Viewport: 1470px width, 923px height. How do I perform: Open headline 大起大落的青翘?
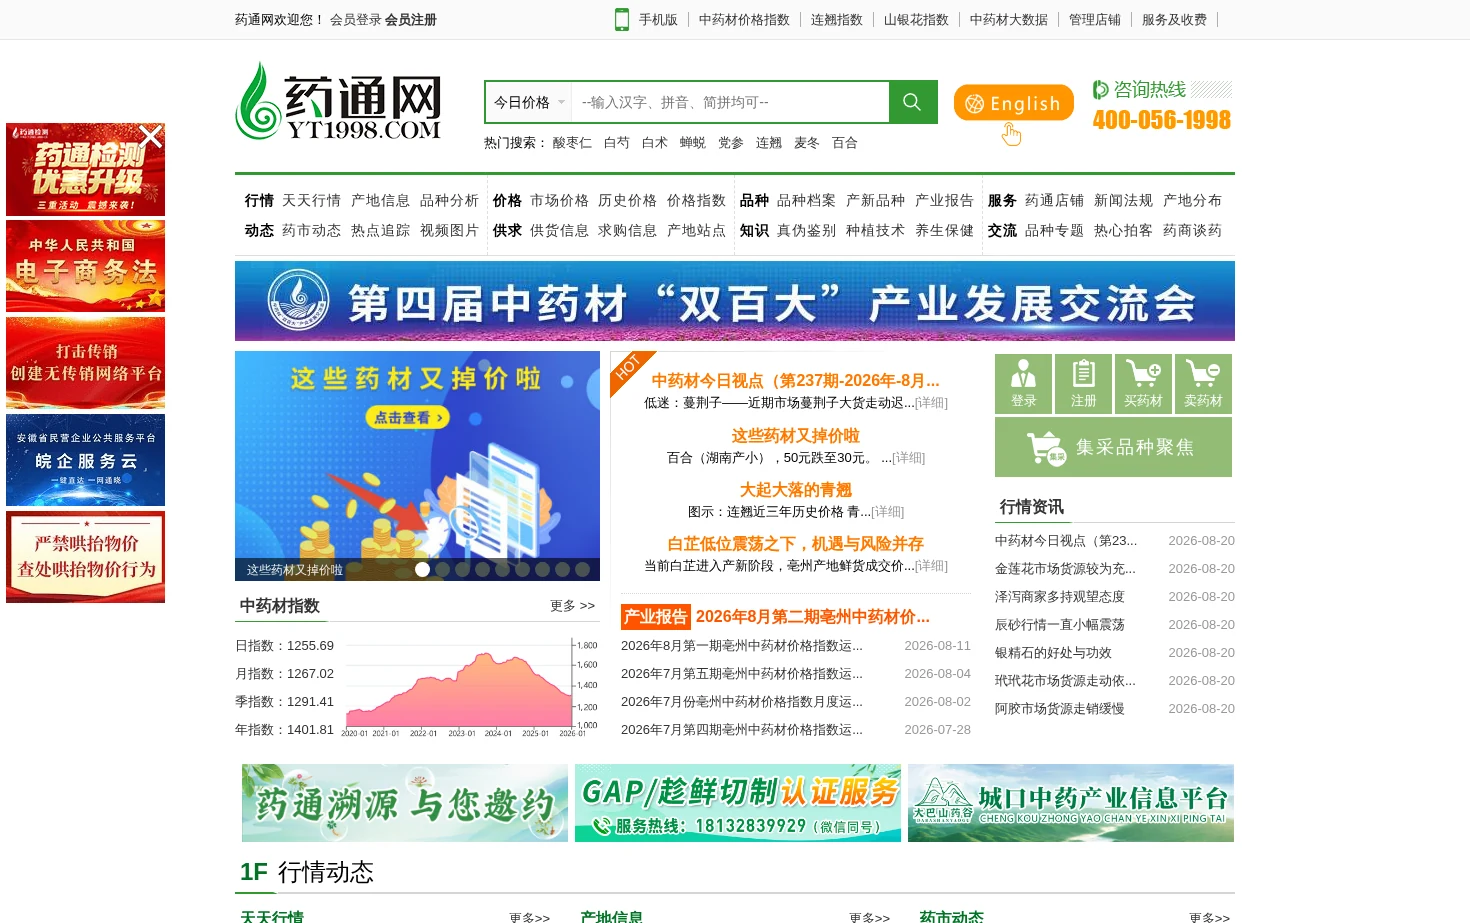(795, 489)
